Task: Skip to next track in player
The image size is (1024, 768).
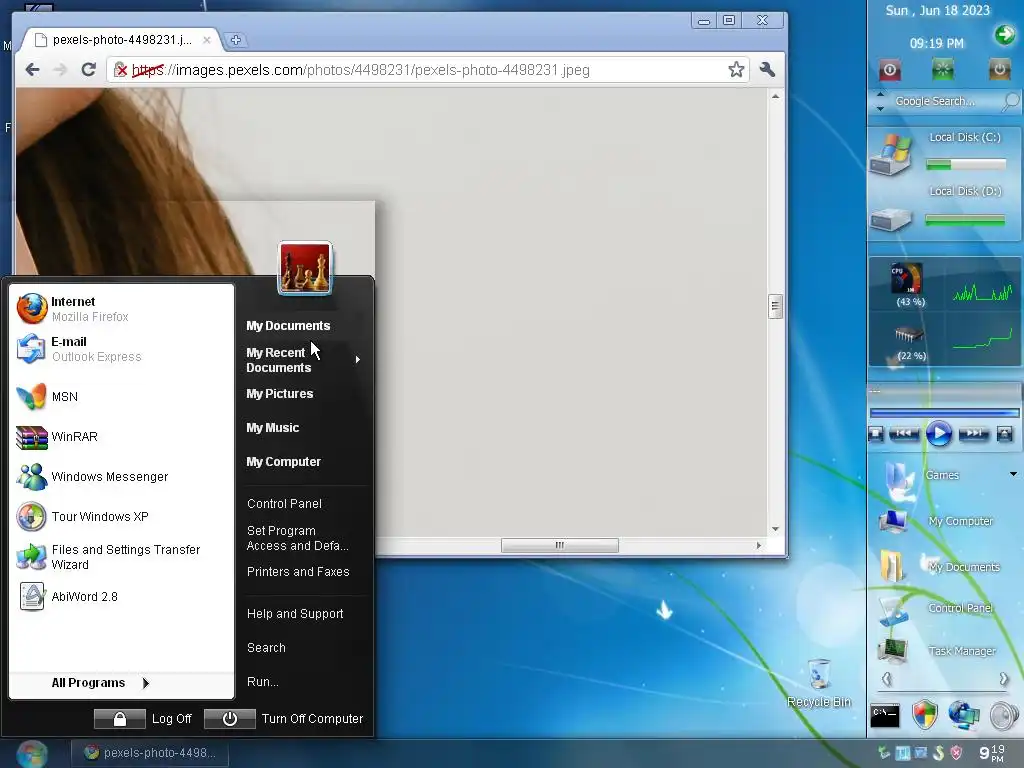Action: point(973,434)
